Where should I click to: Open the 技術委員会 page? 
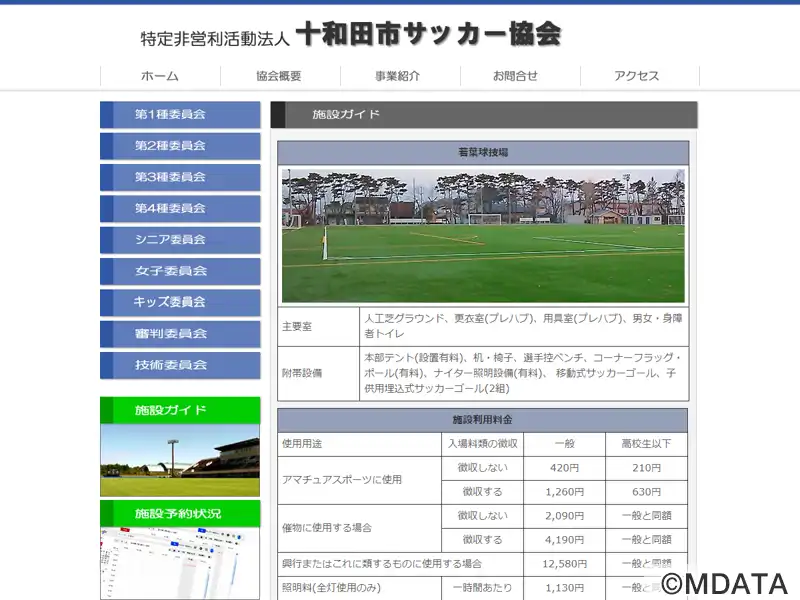180,365
